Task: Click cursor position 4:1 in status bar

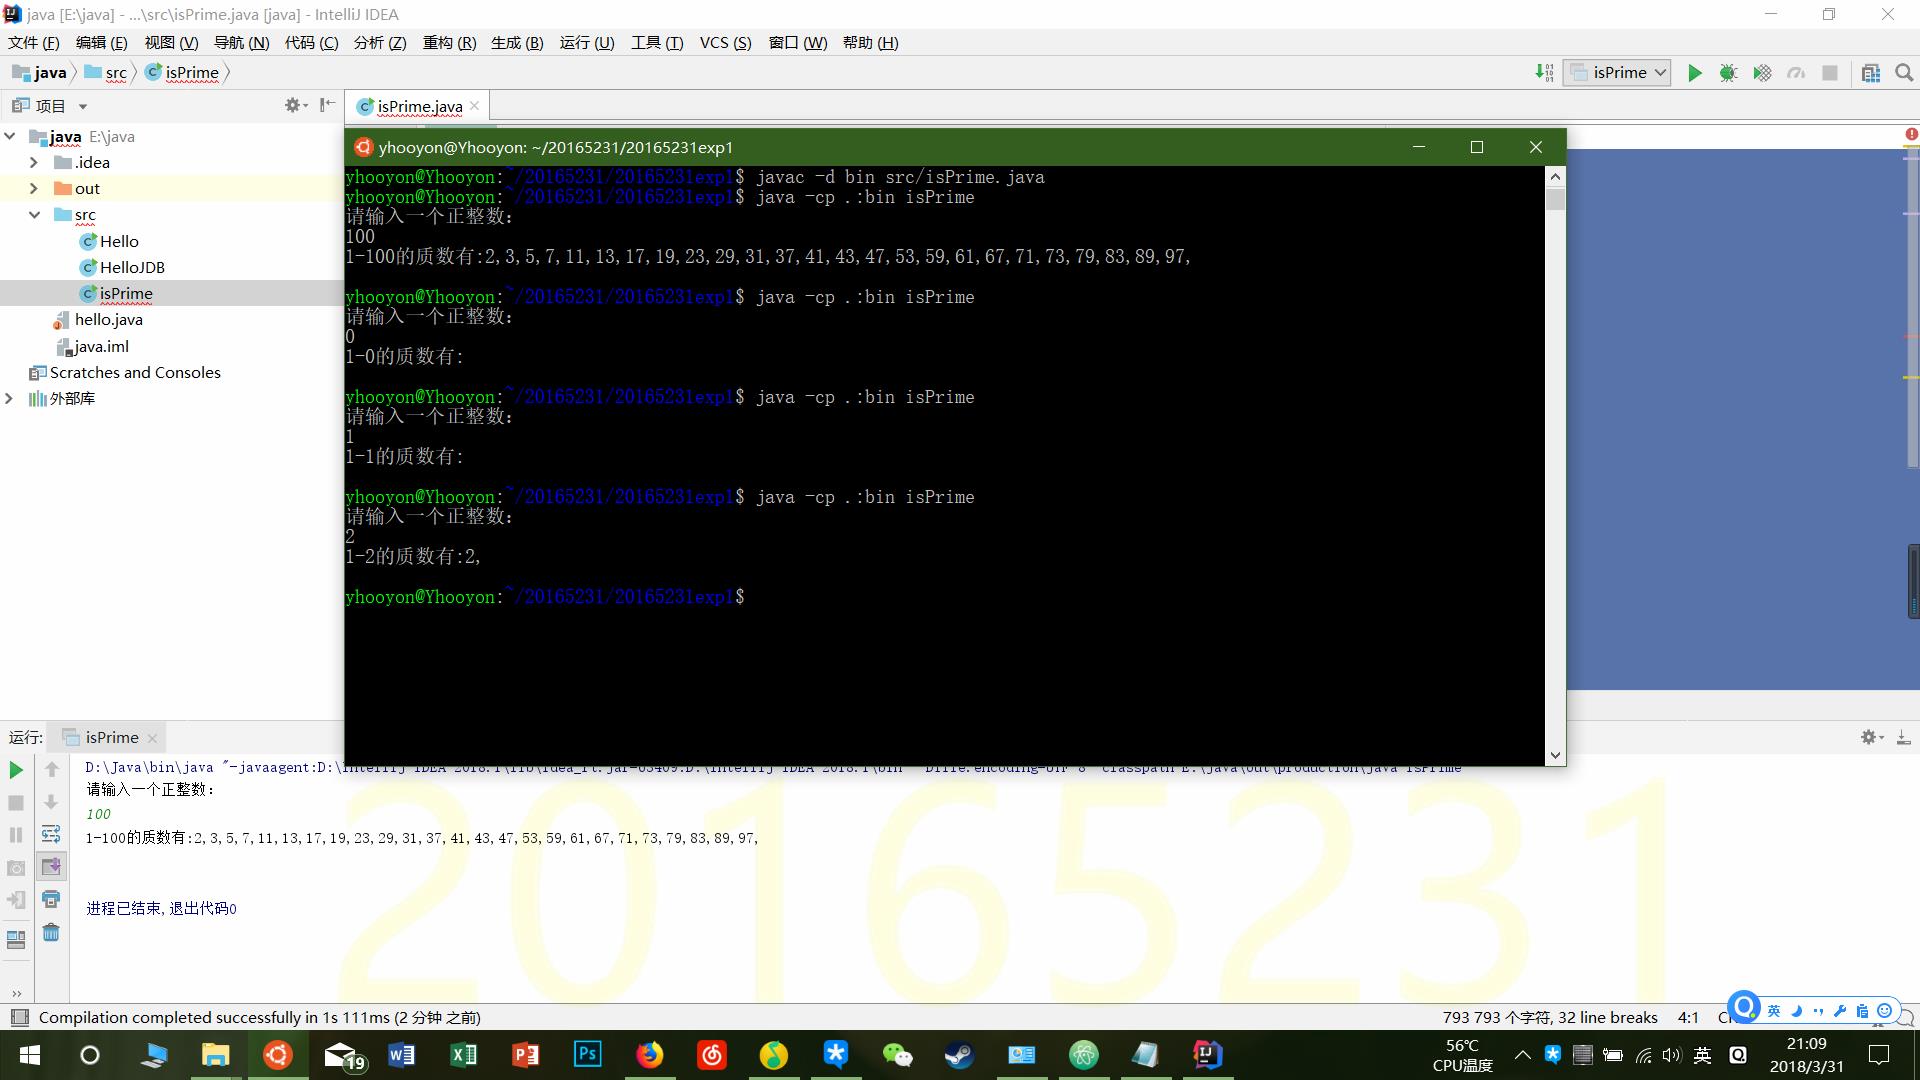Action: click(x=1688, y=1018)
